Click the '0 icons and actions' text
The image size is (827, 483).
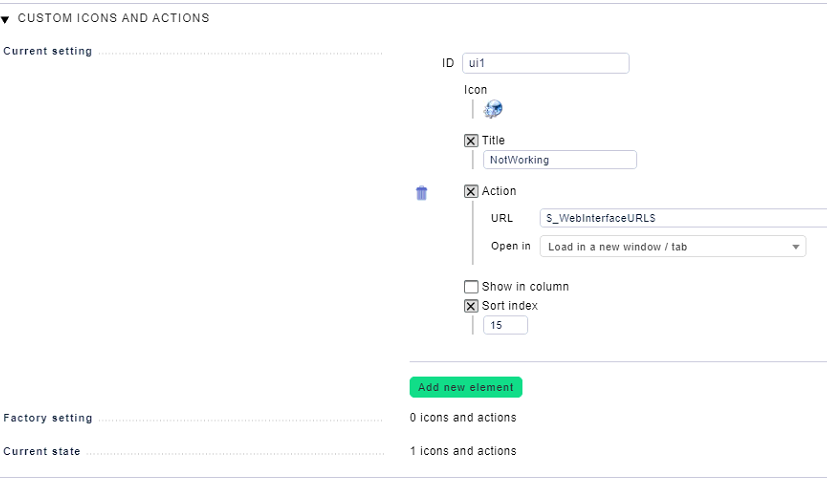pos(463,418)
